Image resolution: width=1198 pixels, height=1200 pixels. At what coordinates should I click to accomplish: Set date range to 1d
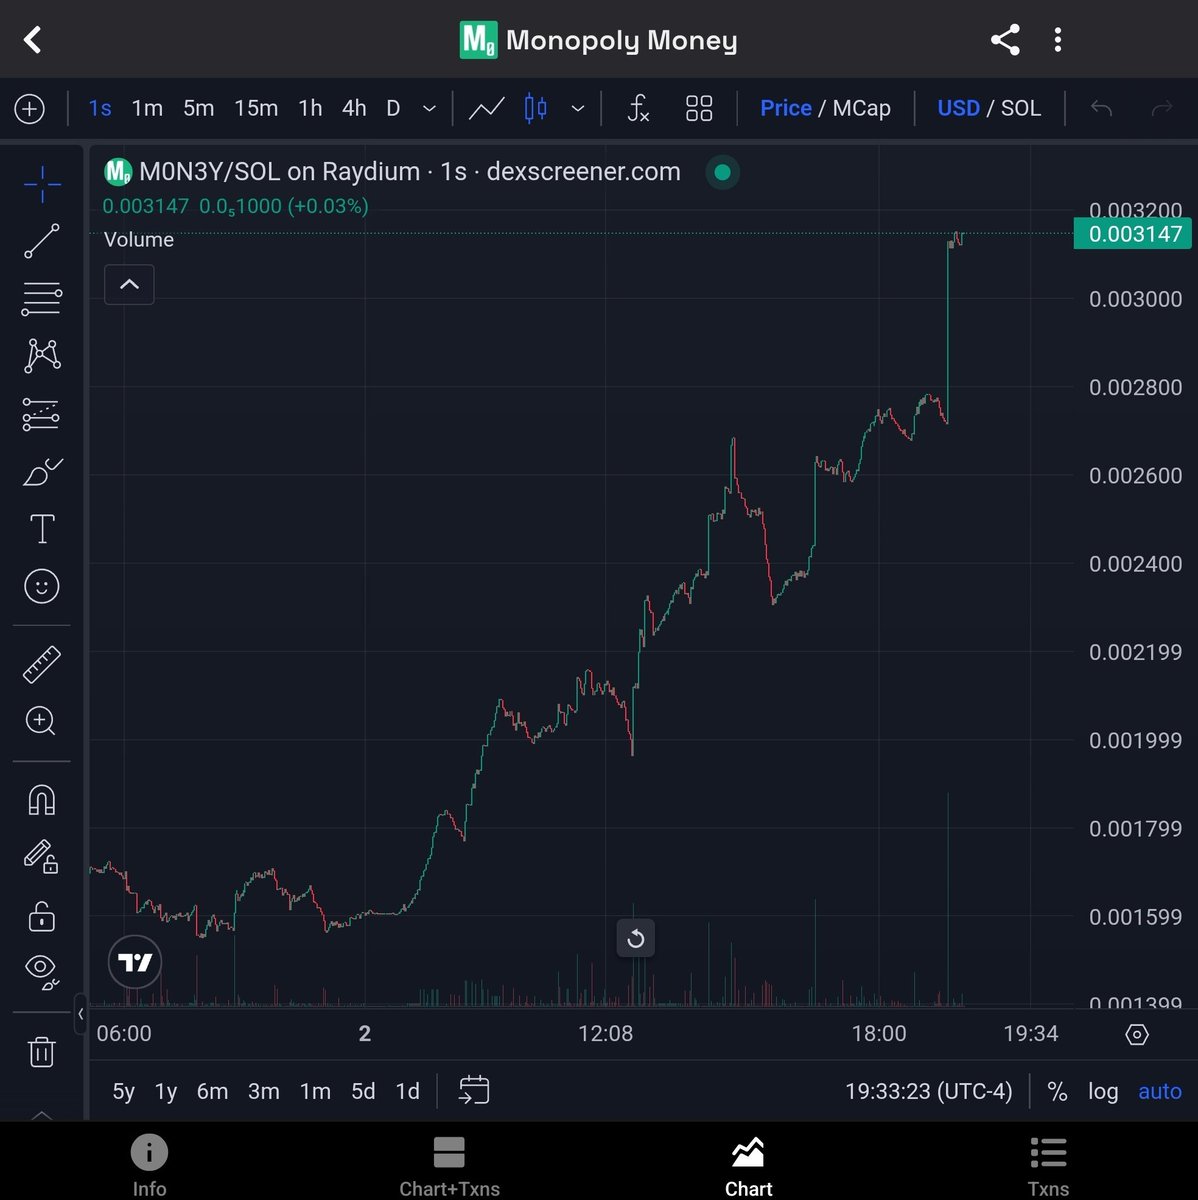pyautogui.click(x=408, y=1091)
